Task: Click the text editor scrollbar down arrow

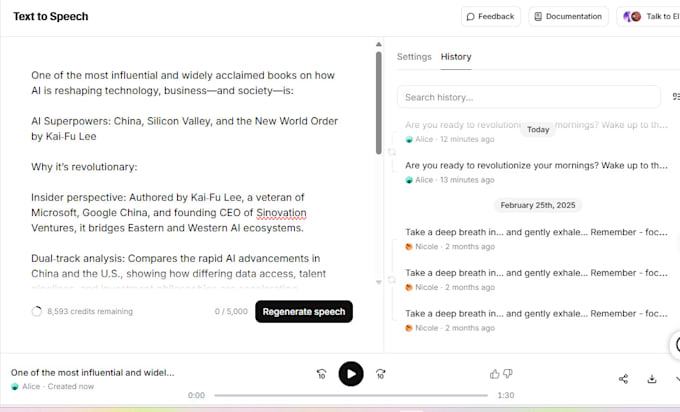Action: [x=378, y=282]
